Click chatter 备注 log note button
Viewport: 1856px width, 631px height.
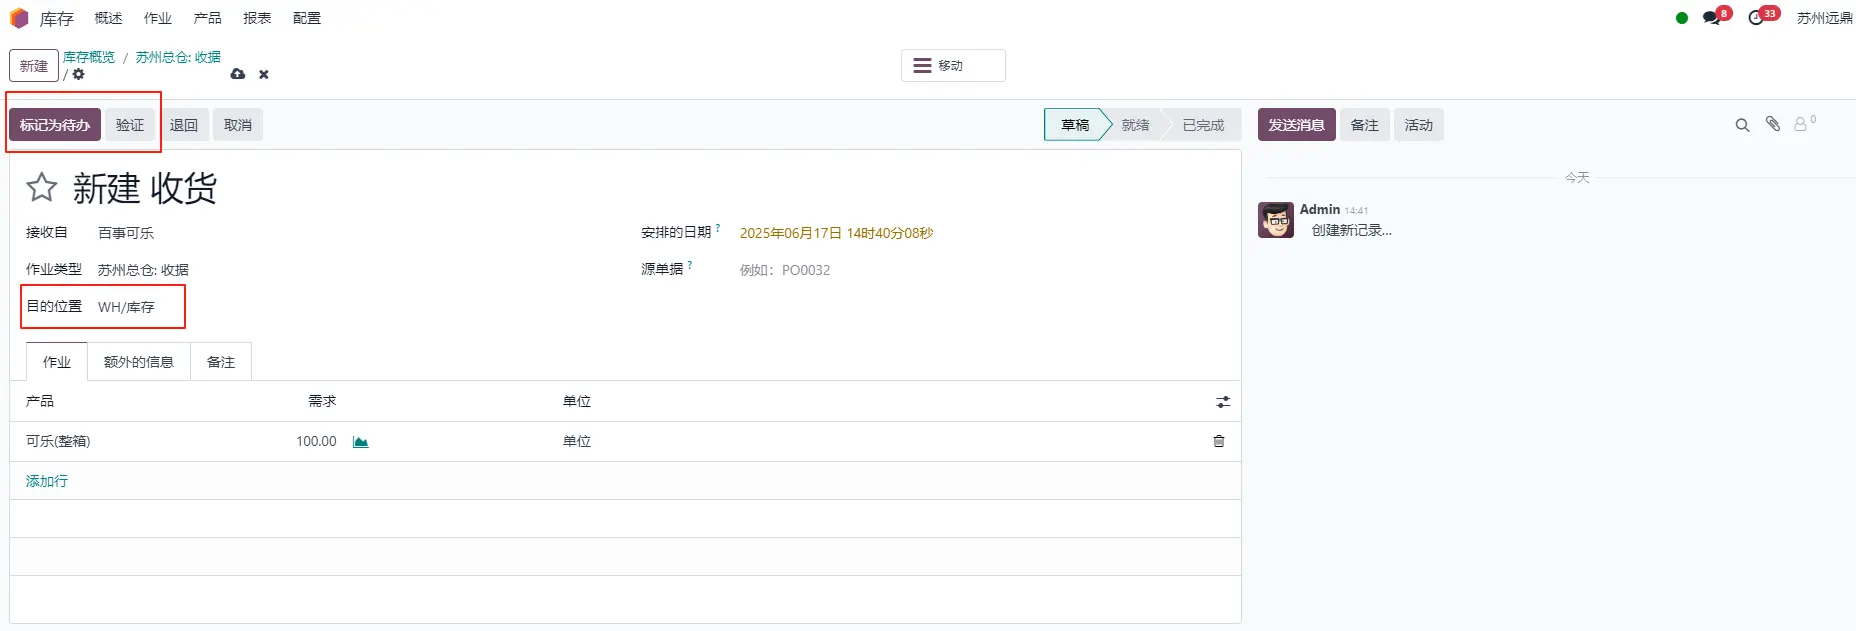click(1365, 125)
